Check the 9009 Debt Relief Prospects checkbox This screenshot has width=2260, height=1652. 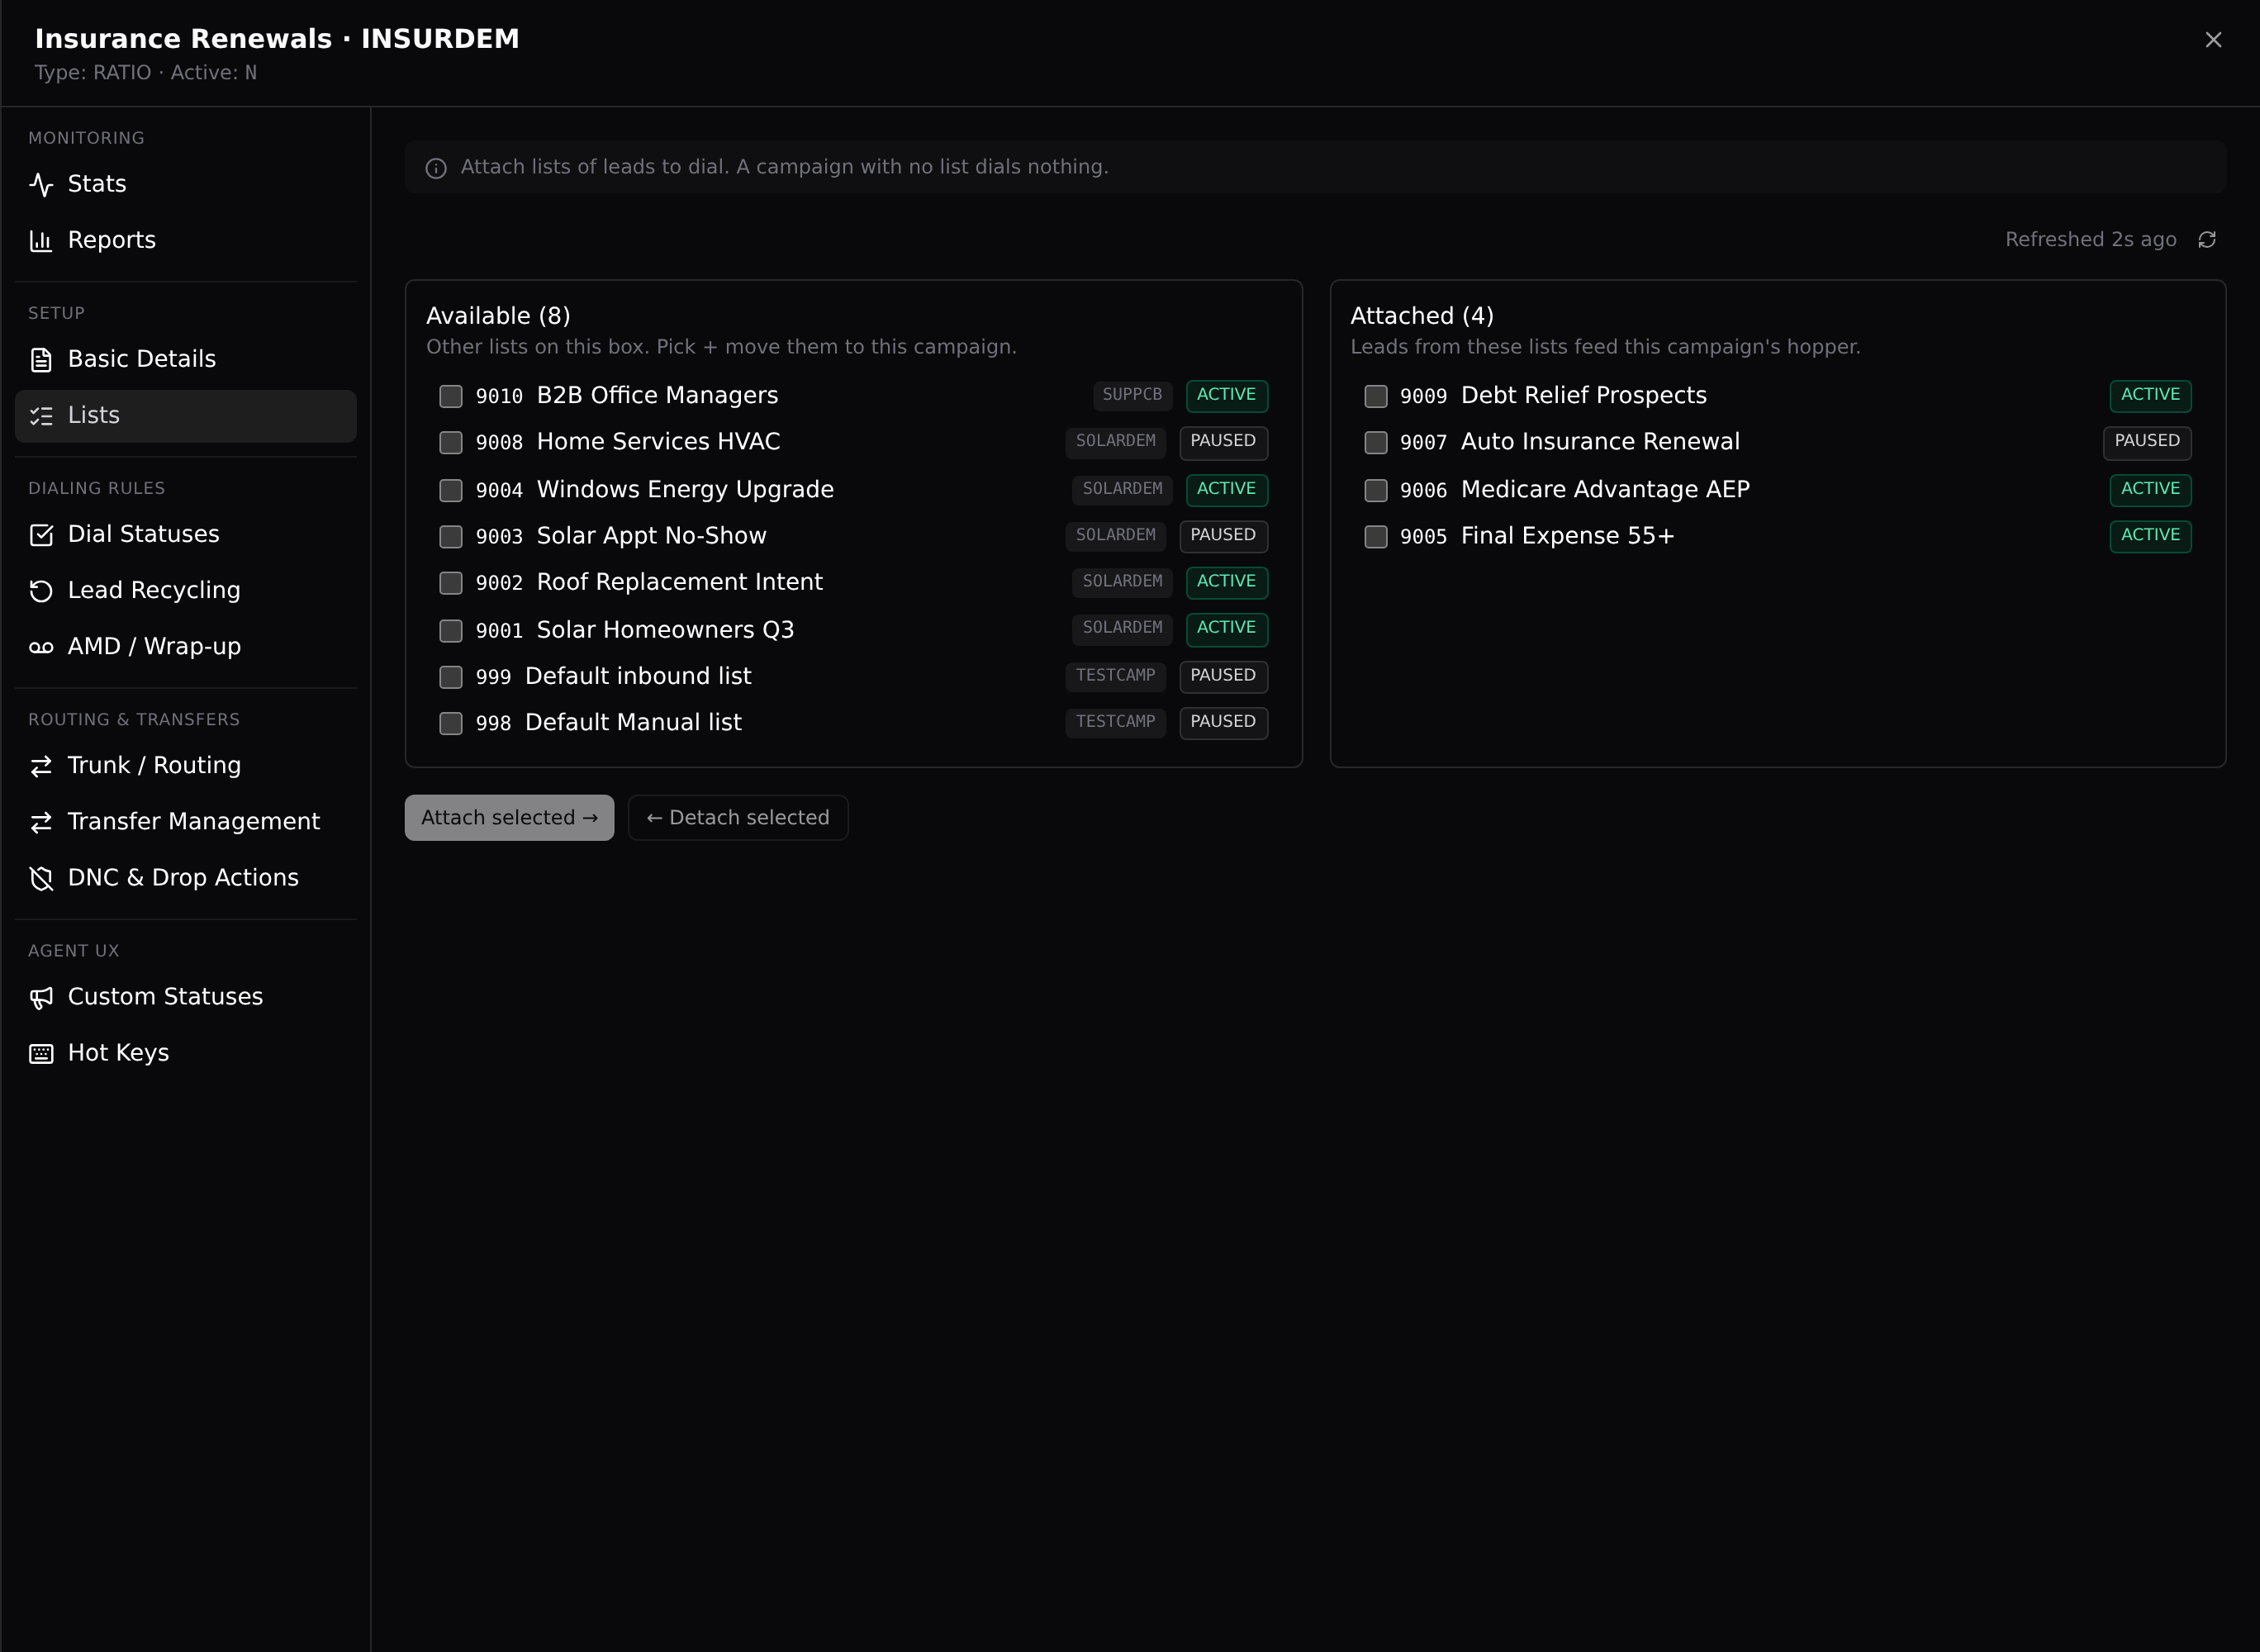click(x=1376, y=396)
